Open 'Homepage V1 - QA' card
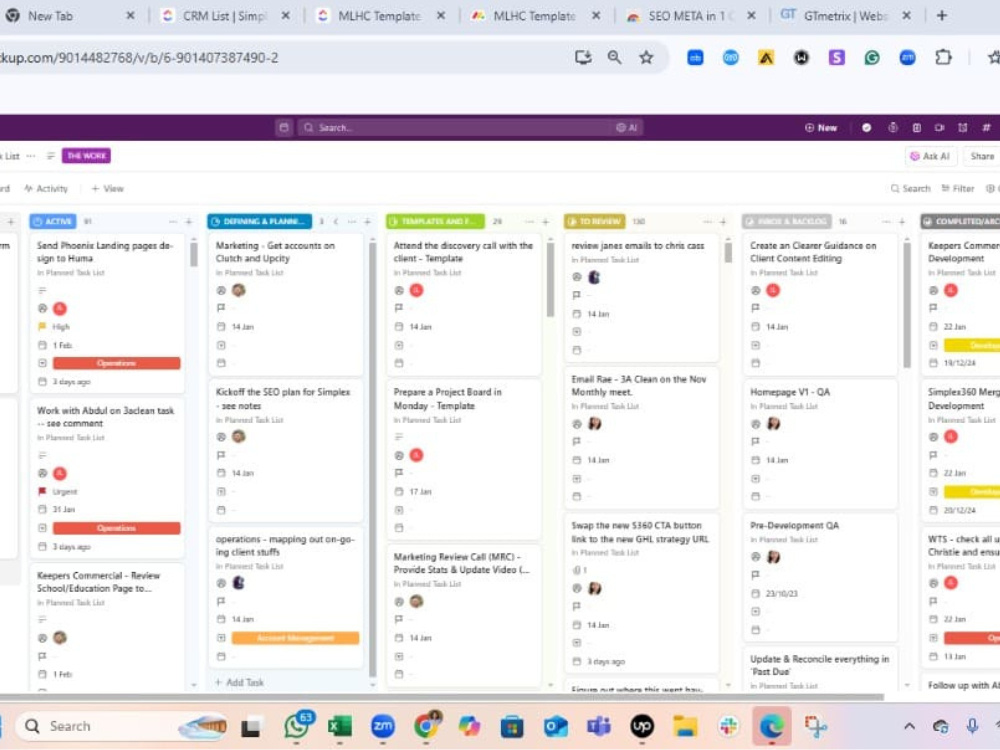The width and height of the screenshot is (1000, 750). [x=820, y=446]
